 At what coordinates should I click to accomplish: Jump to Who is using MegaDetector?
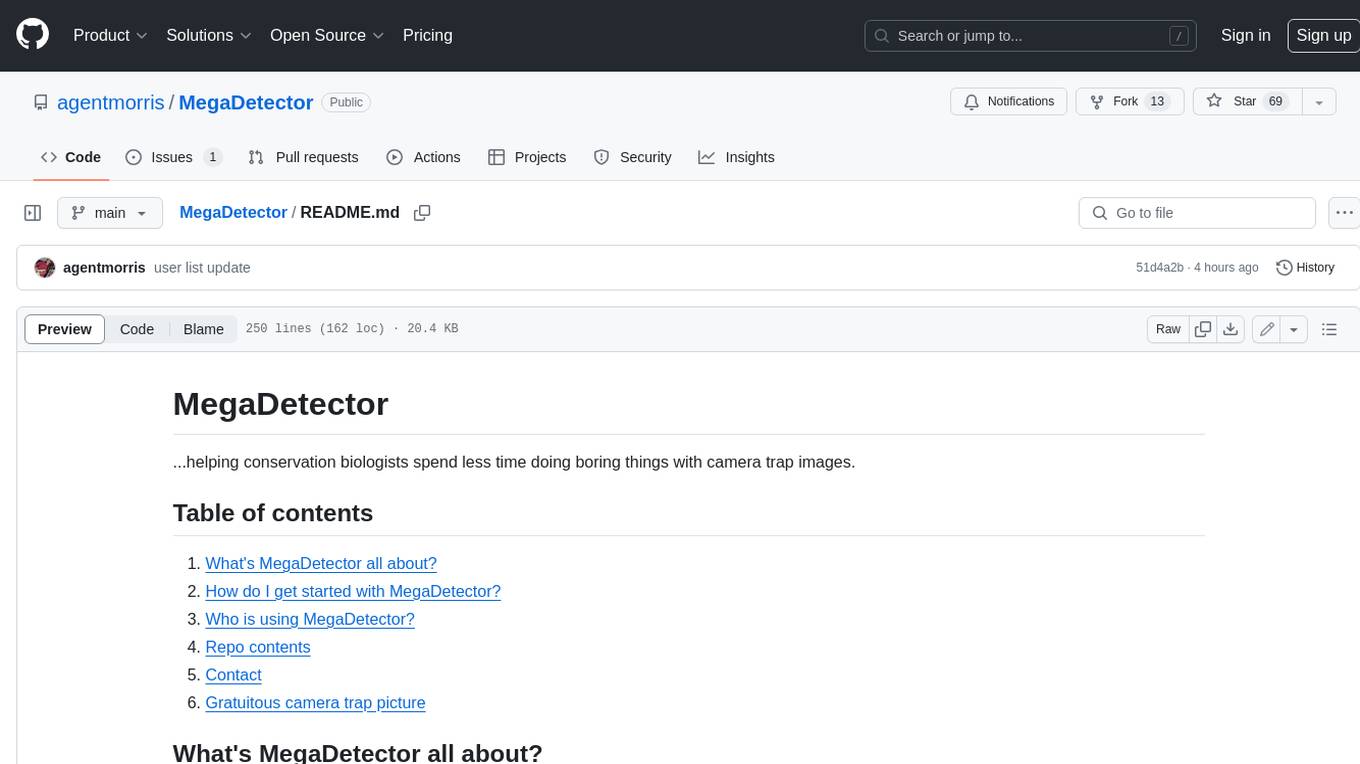310,619
